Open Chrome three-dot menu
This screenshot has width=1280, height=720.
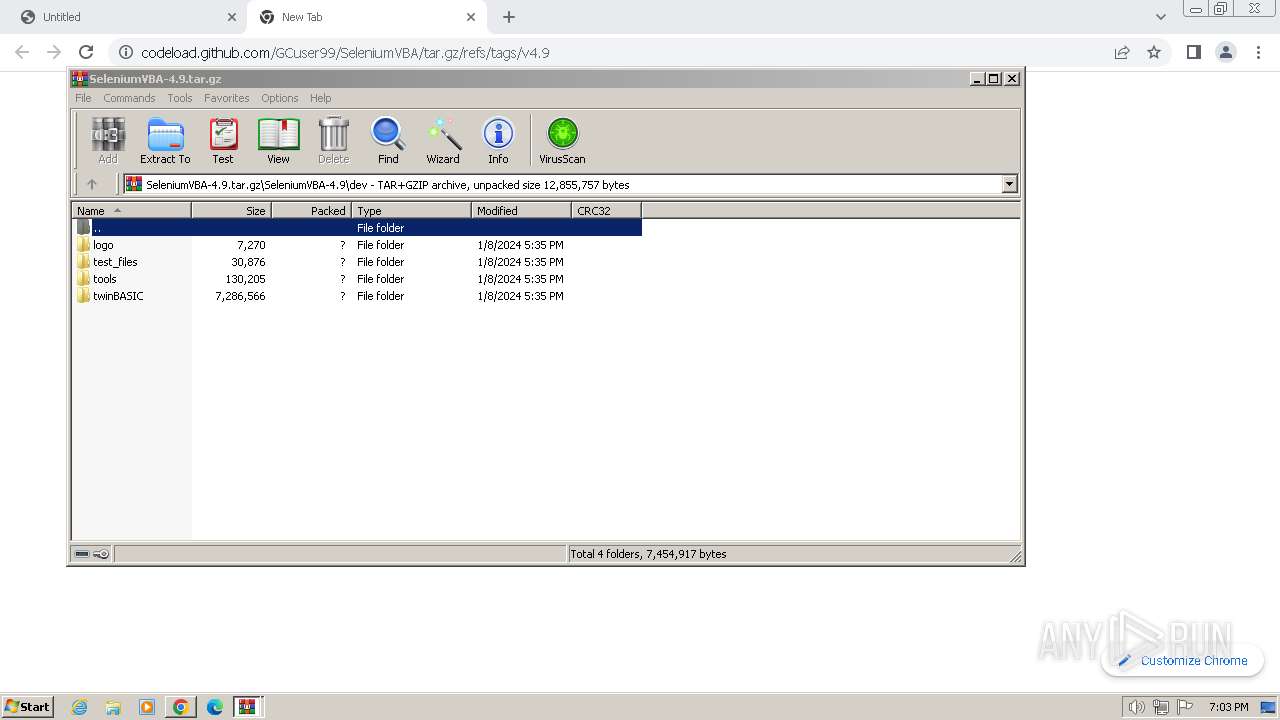point(1259,52)
